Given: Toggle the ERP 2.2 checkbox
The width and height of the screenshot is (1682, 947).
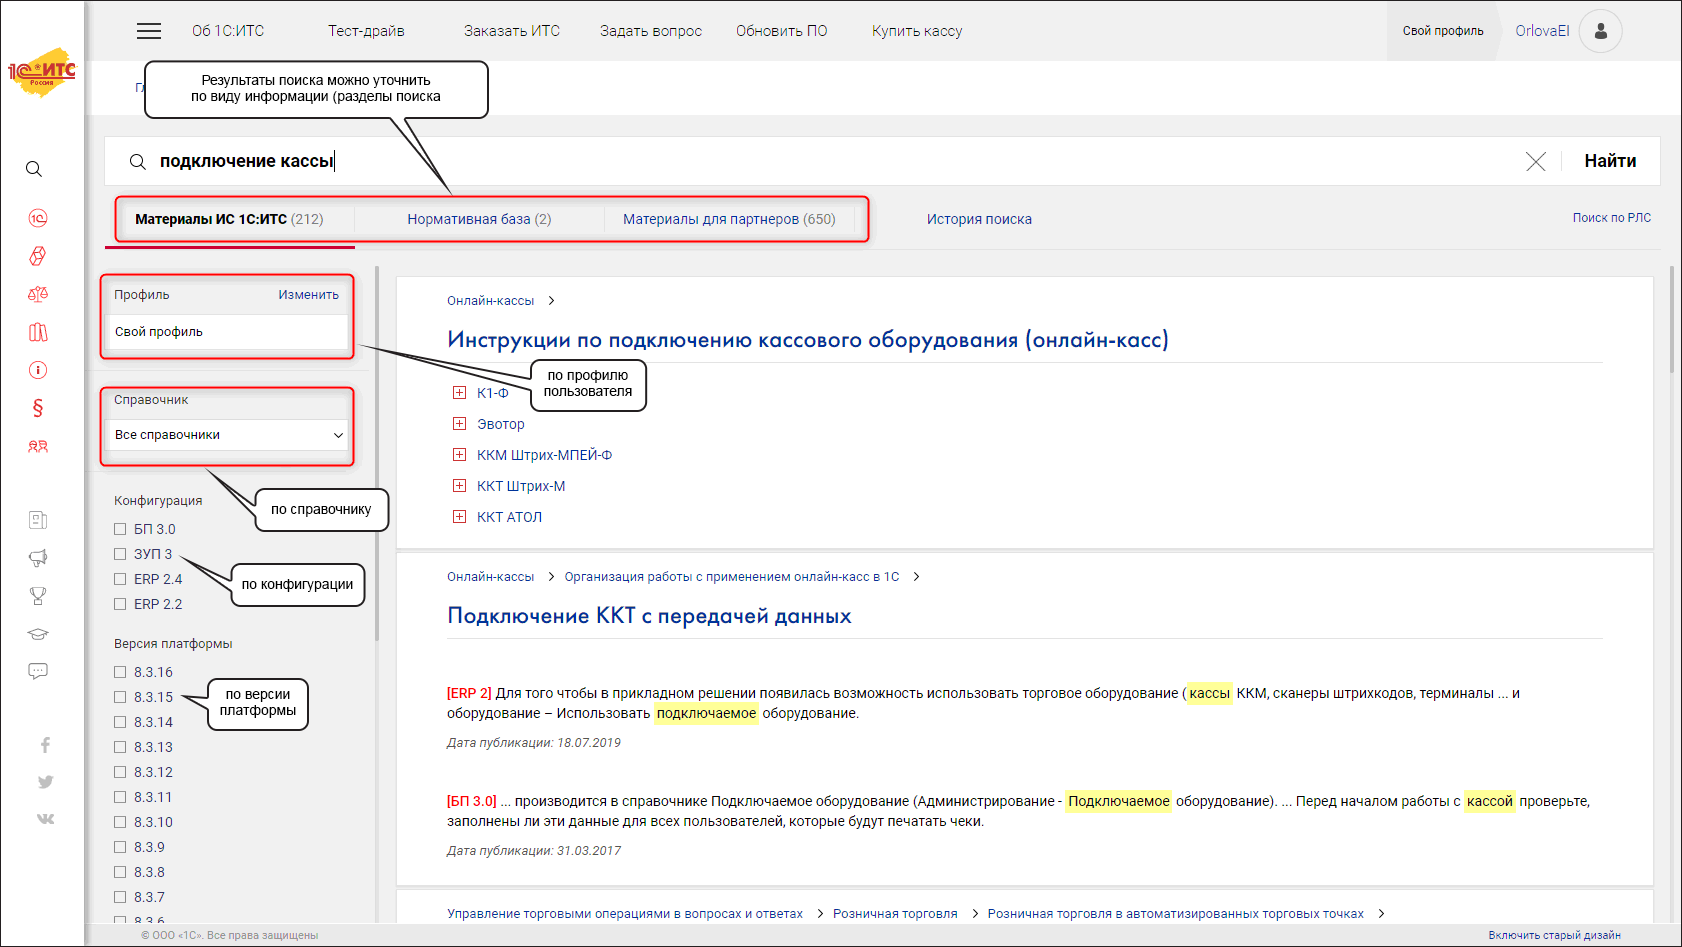Looking at the screenshot, I should pyautogui.click(x=120, y=604).
